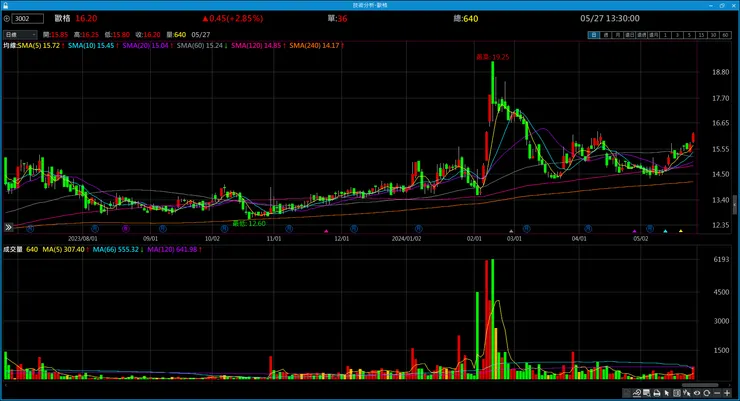Click the plus zoom-in icon in bottom toolbar
Viewport: 740px width, 401px height.
click(727, 393)
